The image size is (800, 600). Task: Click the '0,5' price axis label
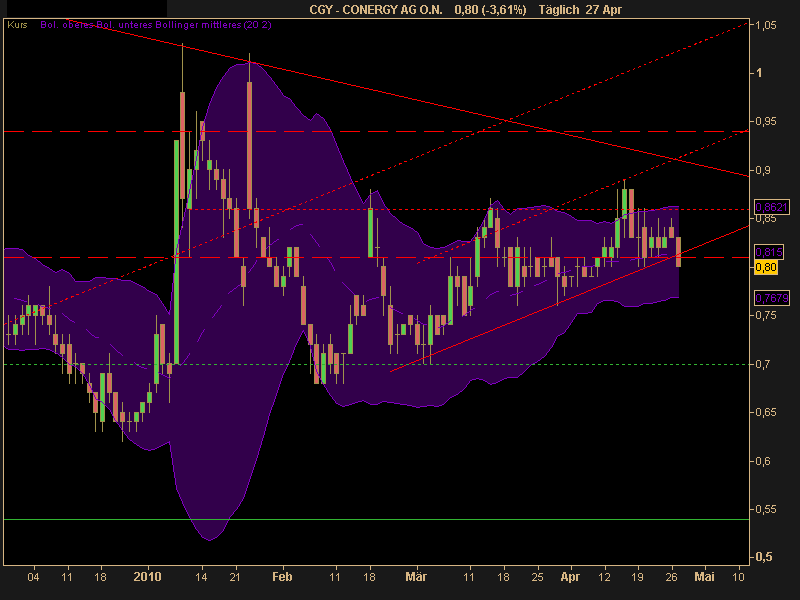tap(763, 557)
